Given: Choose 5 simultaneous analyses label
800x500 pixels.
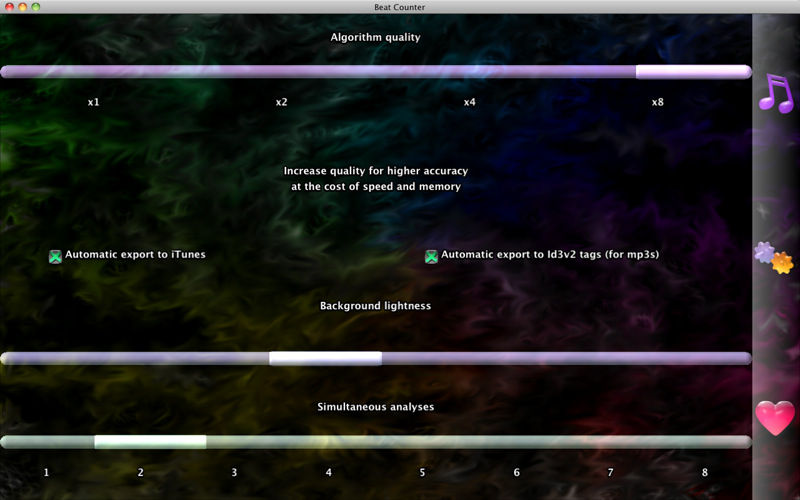Looking at the screenshot, I should [x=422, y=472].
